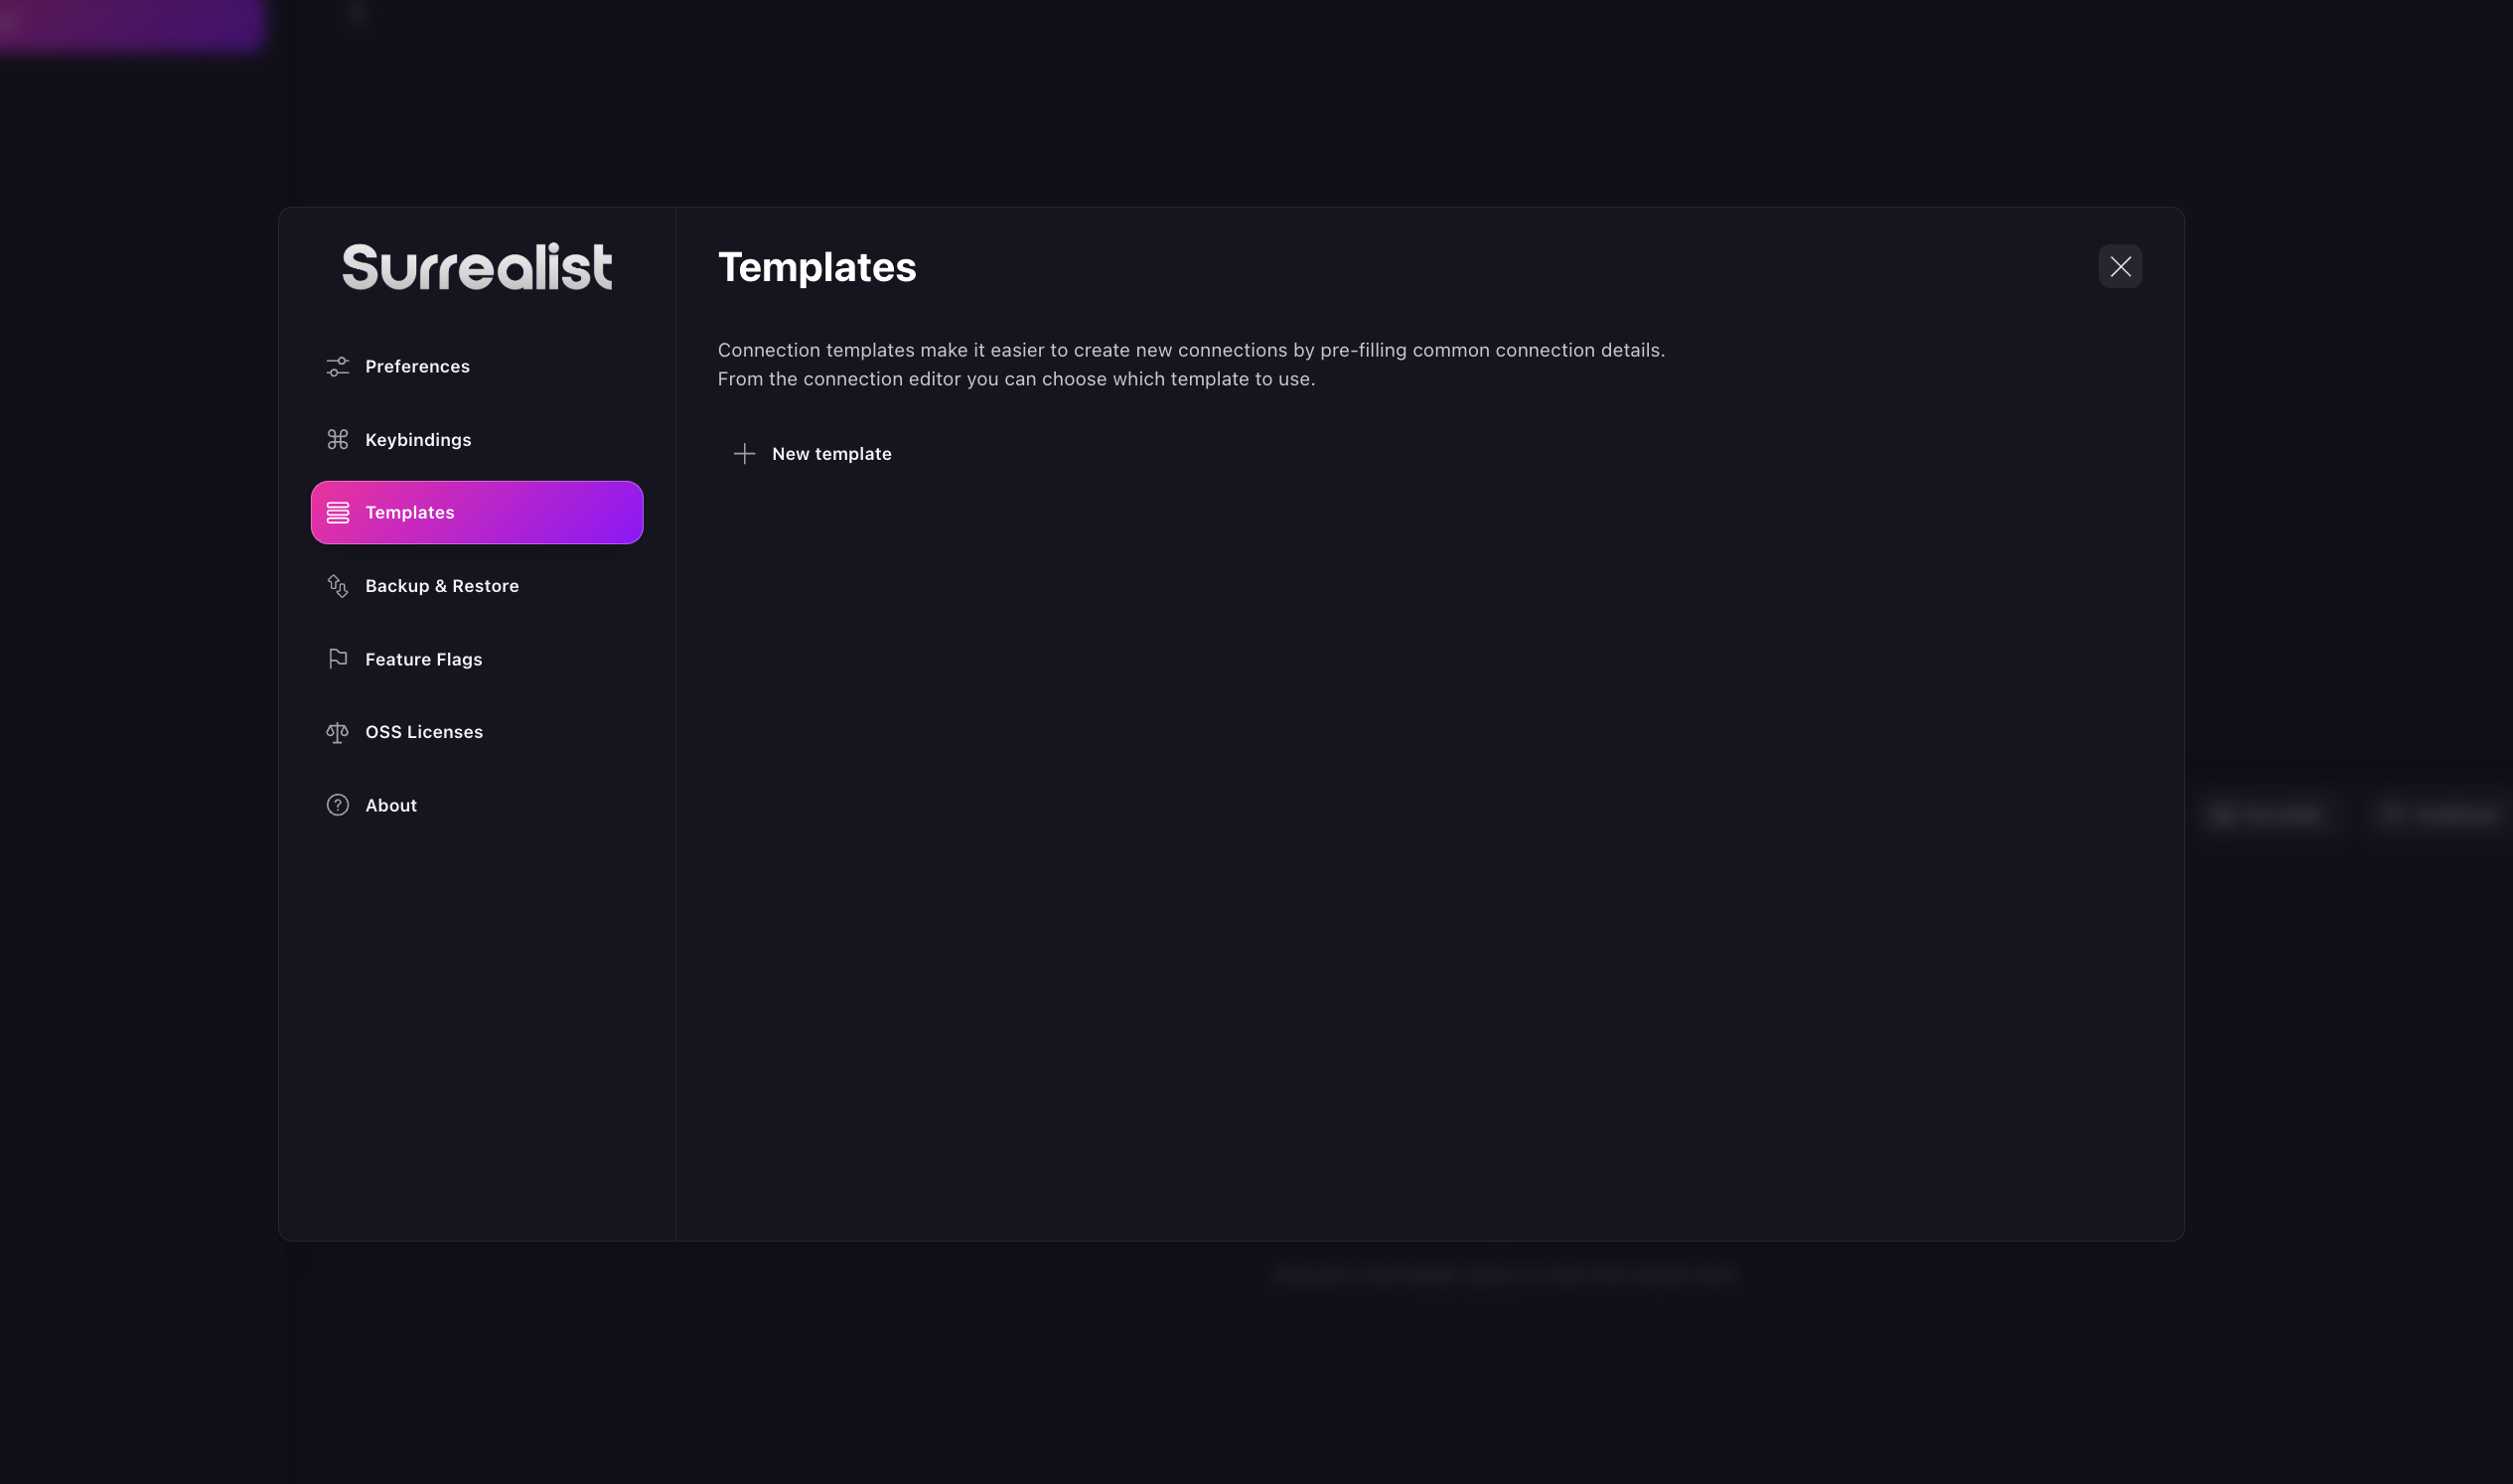Select the Feature Flags flag icon

pos(337,658)
